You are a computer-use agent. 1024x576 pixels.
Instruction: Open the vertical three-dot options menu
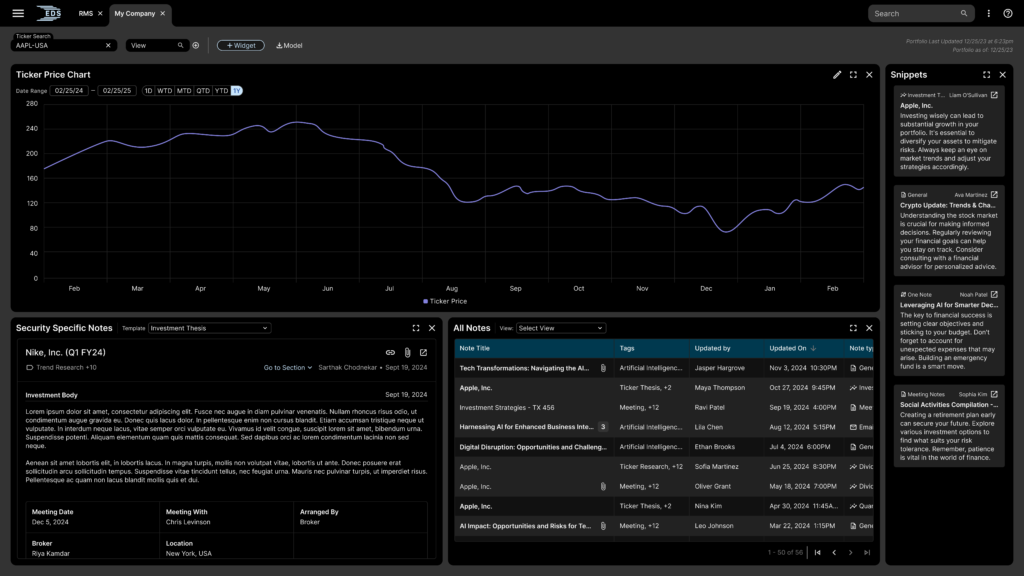pos(989,14)
